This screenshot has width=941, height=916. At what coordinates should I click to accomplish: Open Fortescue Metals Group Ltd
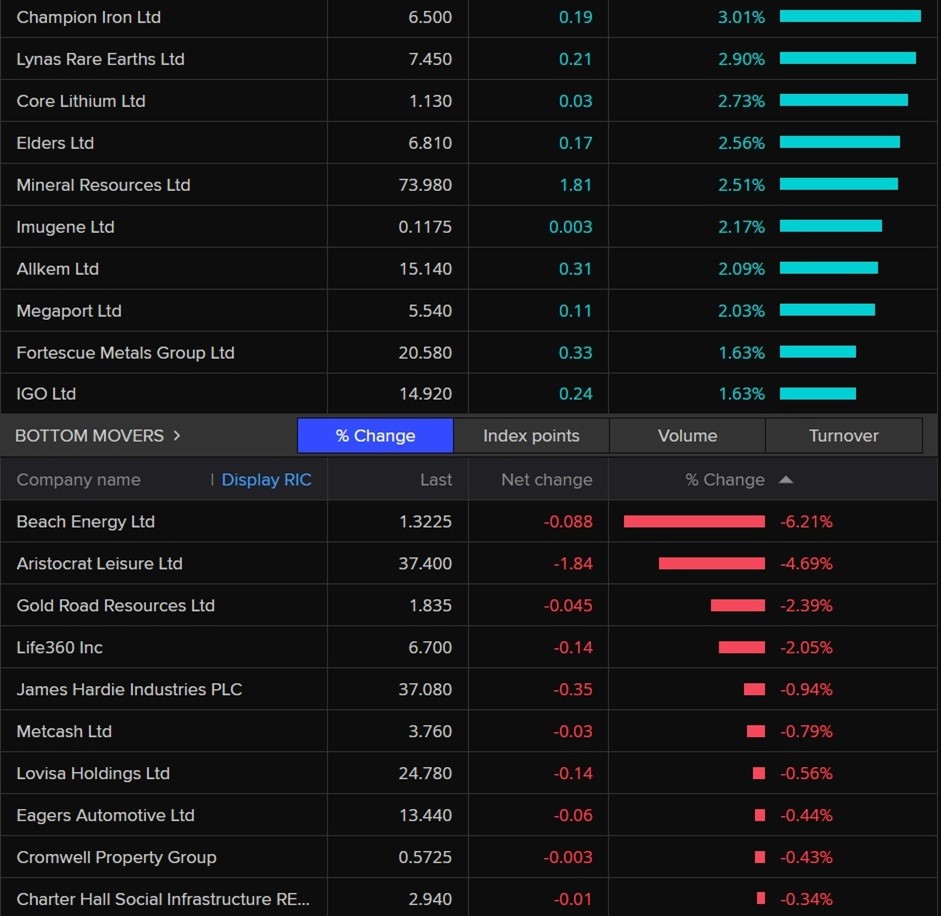[125, 352]
